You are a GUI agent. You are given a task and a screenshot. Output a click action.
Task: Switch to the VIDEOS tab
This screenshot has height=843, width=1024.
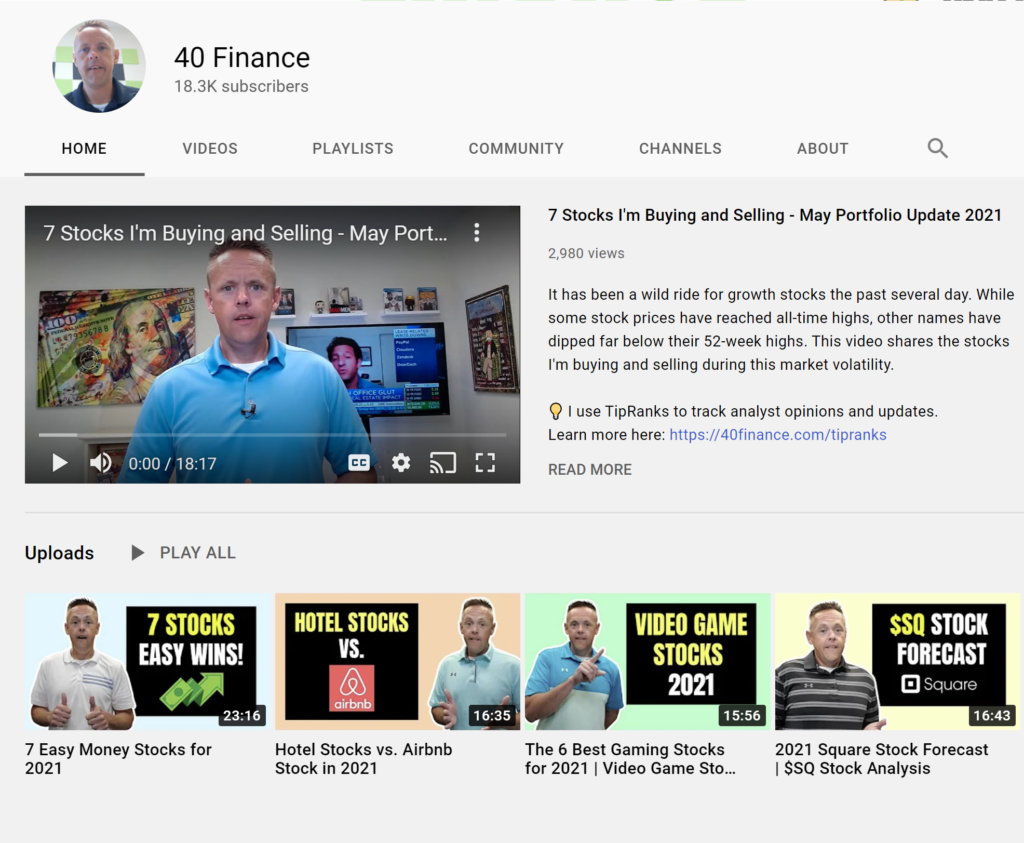pos(209,148)
